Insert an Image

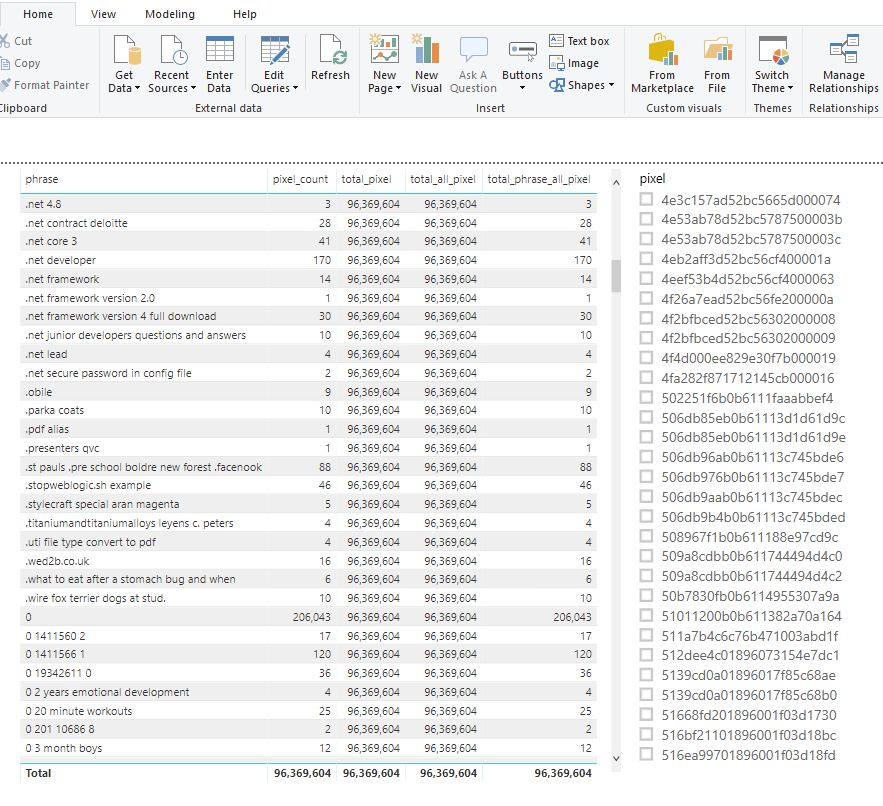tap(574, 63)
